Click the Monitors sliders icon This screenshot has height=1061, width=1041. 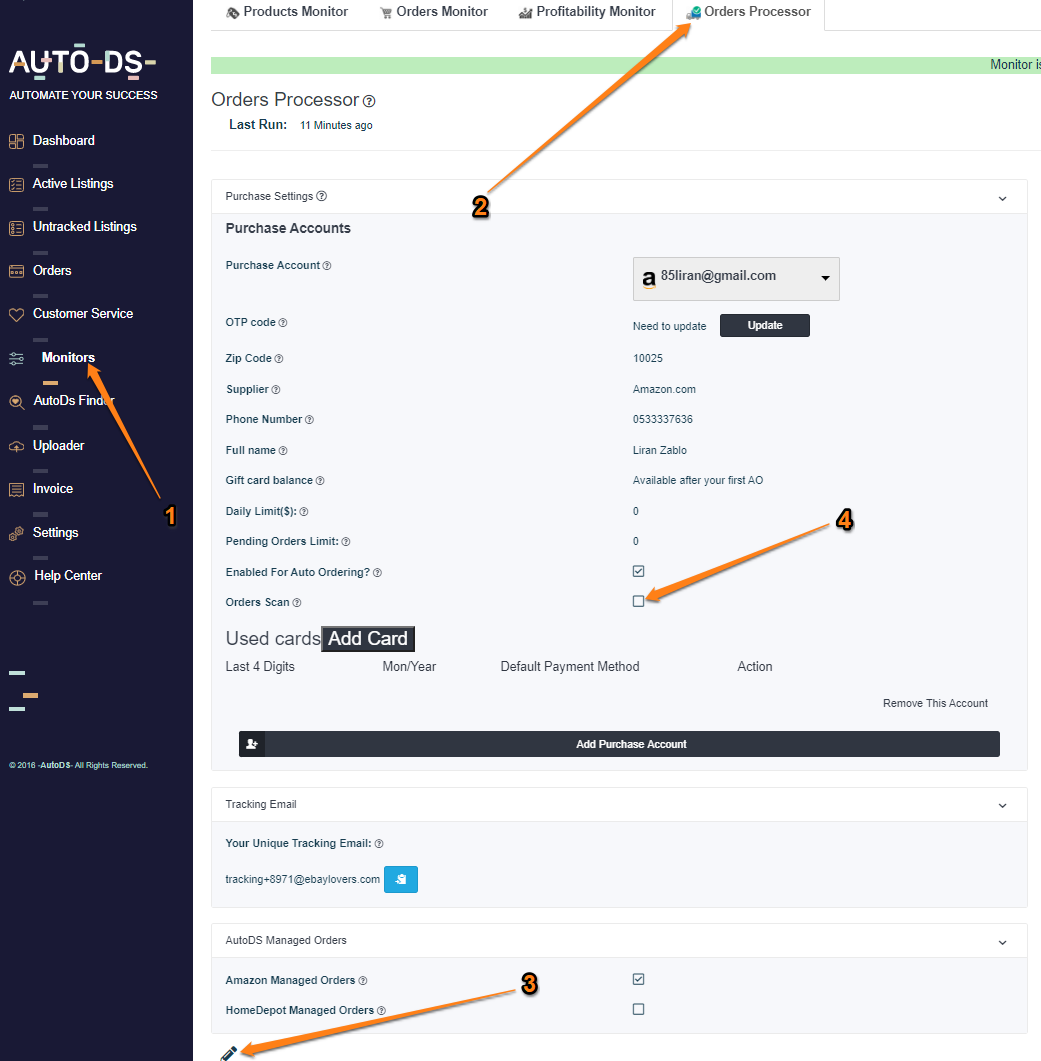tap(16, 359)
